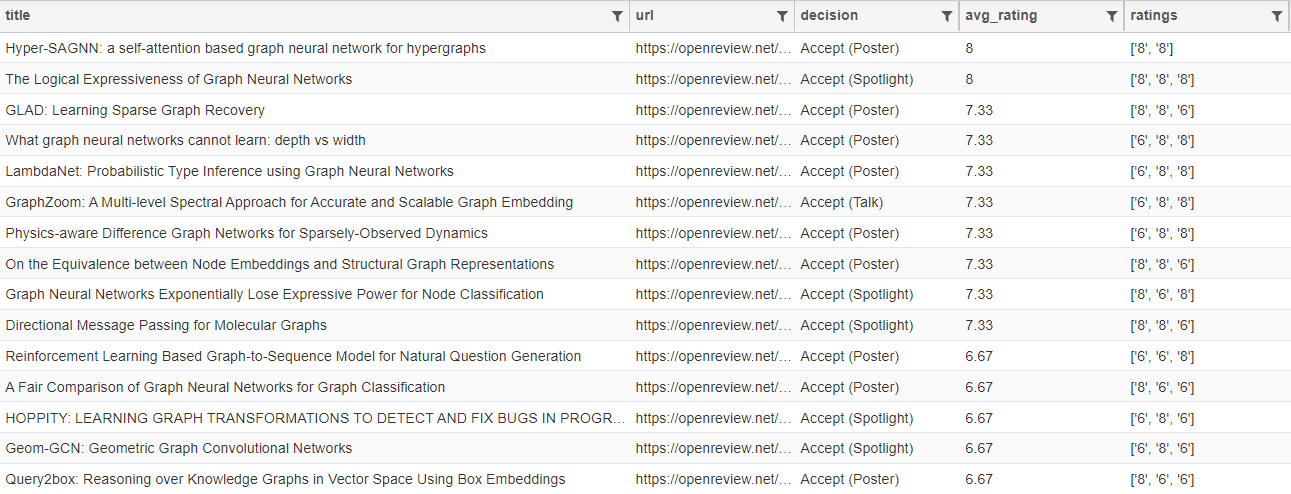Open the title column filter icon

617,16
